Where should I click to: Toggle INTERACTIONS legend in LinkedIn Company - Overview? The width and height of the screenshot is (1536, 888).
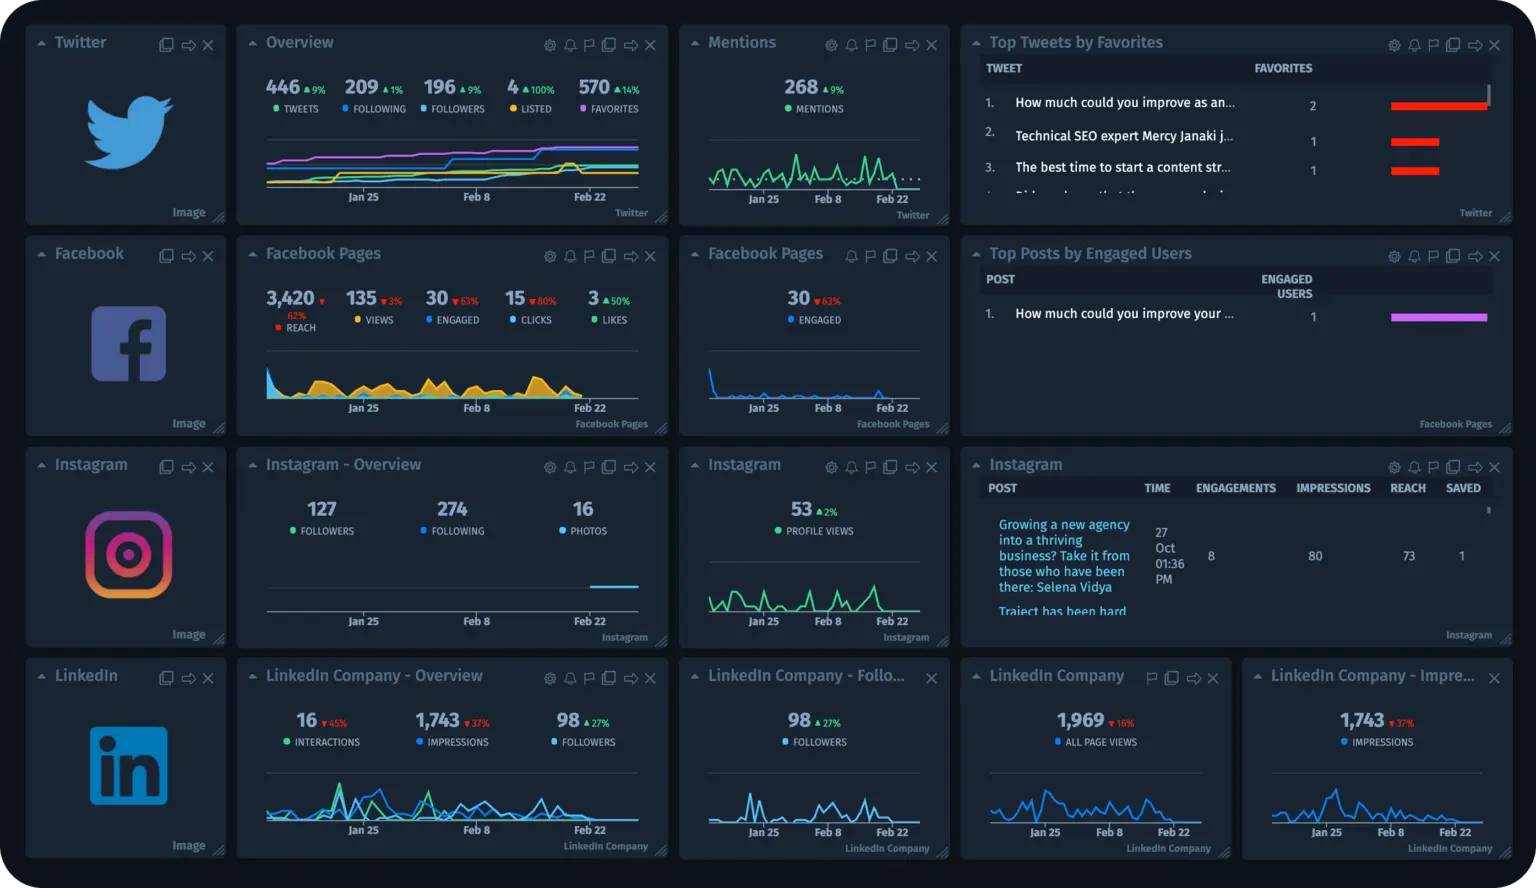(x=322, y=742)
